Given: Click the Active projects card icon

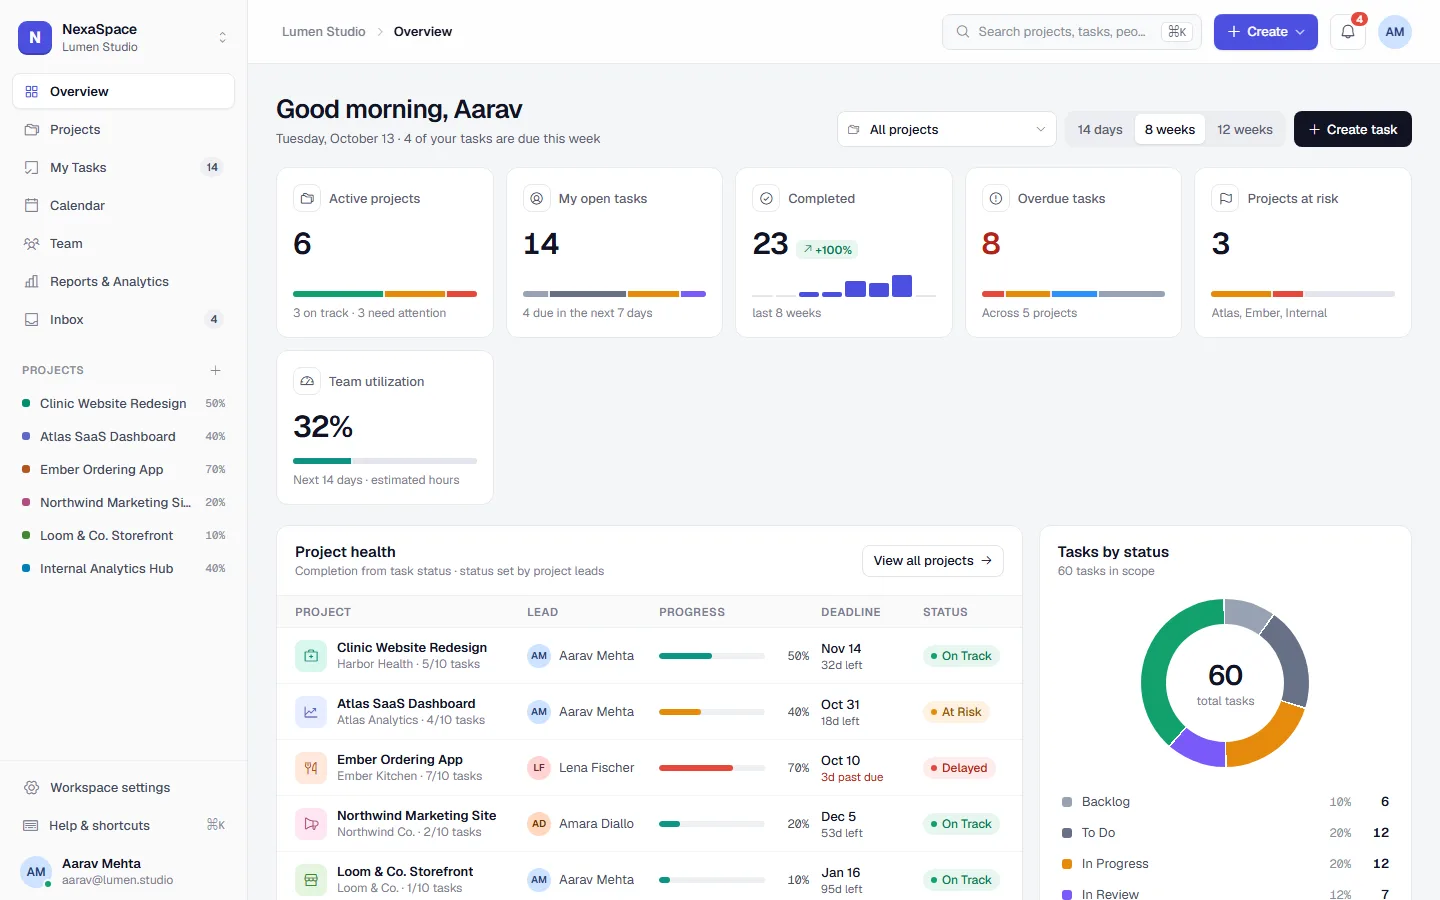Looking at the screenshot, I should [306, 198].
